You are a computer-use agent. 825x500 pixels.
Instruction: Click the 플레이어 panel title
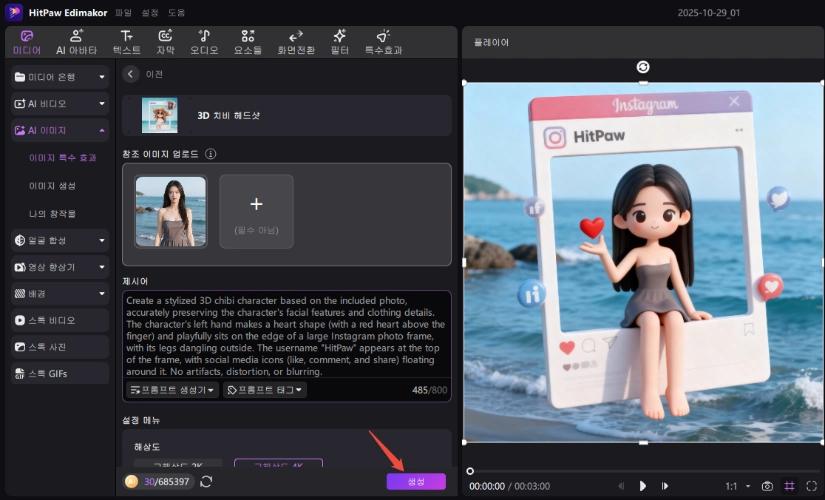tap(491, 43)
